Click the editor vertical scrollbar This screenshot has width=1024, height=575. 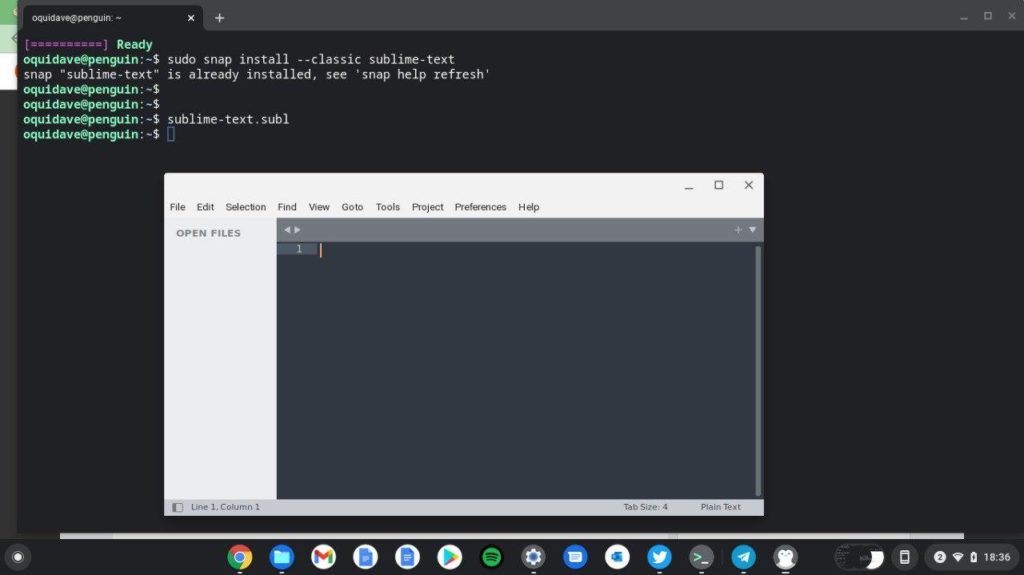(x=758, y=370)
